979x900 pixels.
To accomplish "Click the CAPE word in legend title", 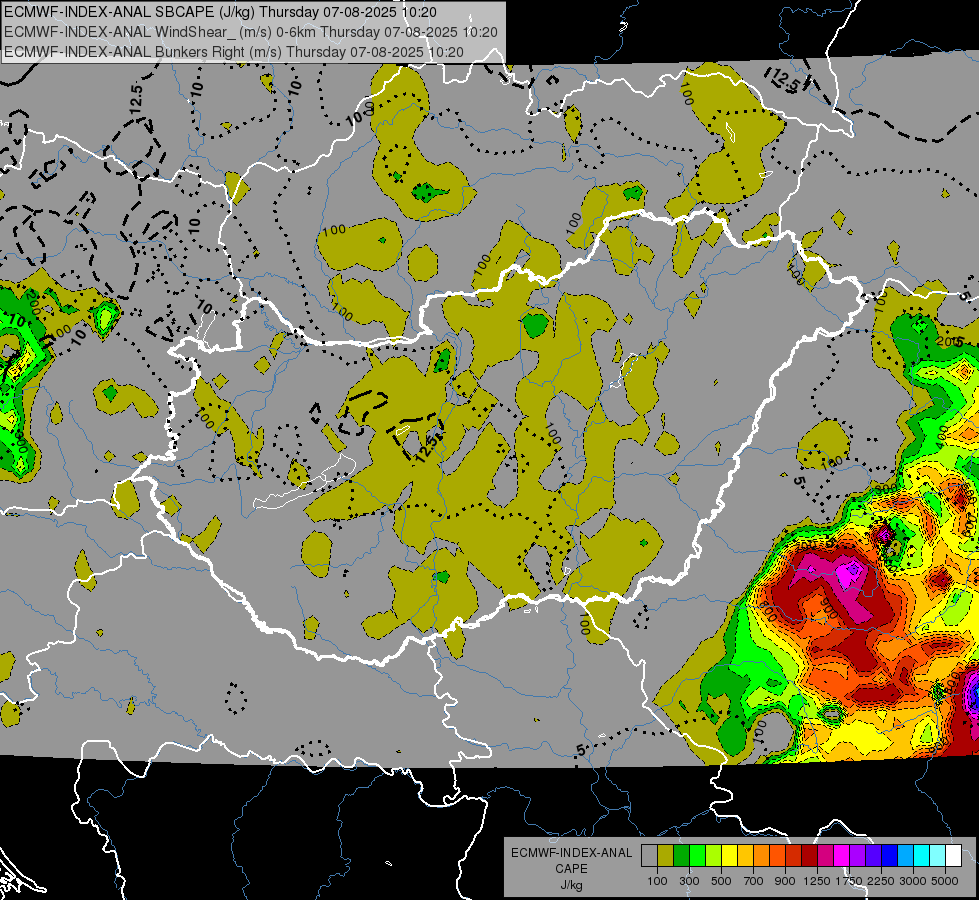I will pyautogui.click(x=571, y=869).
